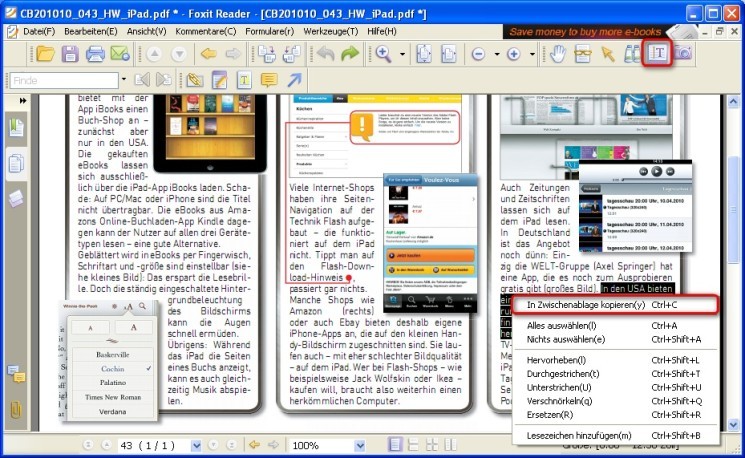Select Hervorheben(l) from the context menu
Screen dimensions: 745x458
tap(615, 360)
